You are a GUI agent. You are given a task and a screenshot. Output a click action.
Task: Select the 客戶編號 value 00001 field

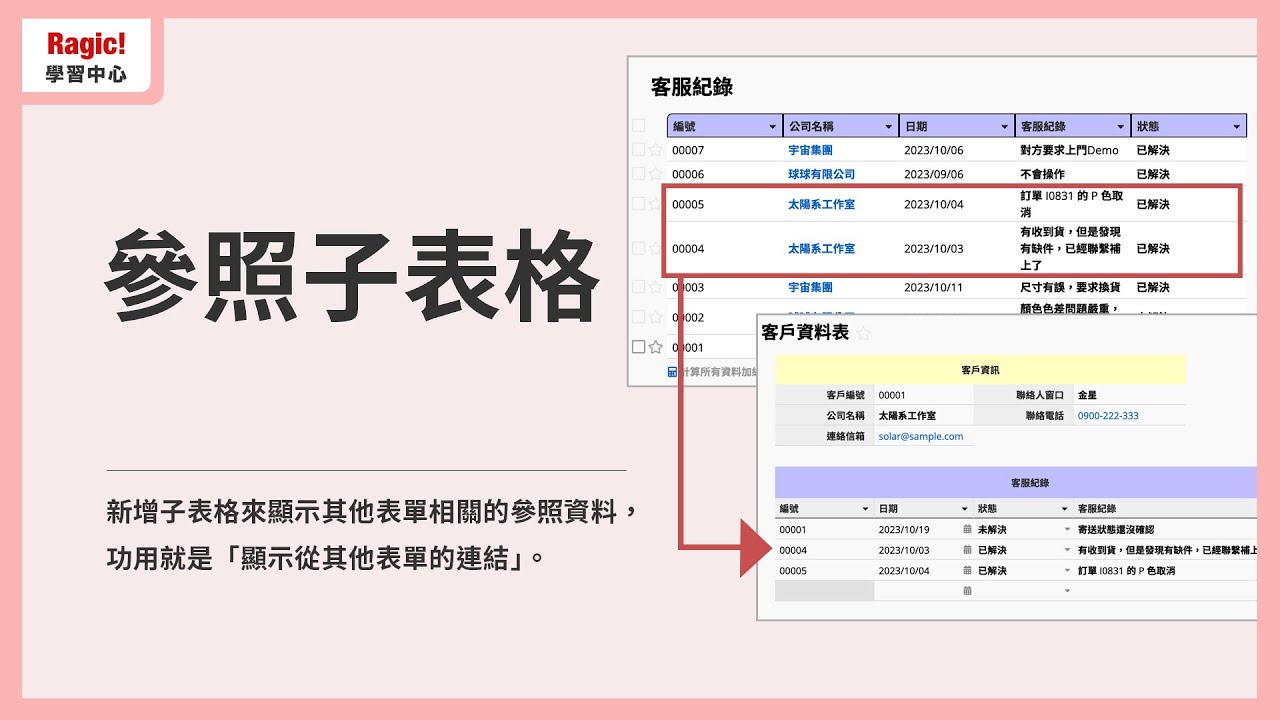(x=923, y=395)
